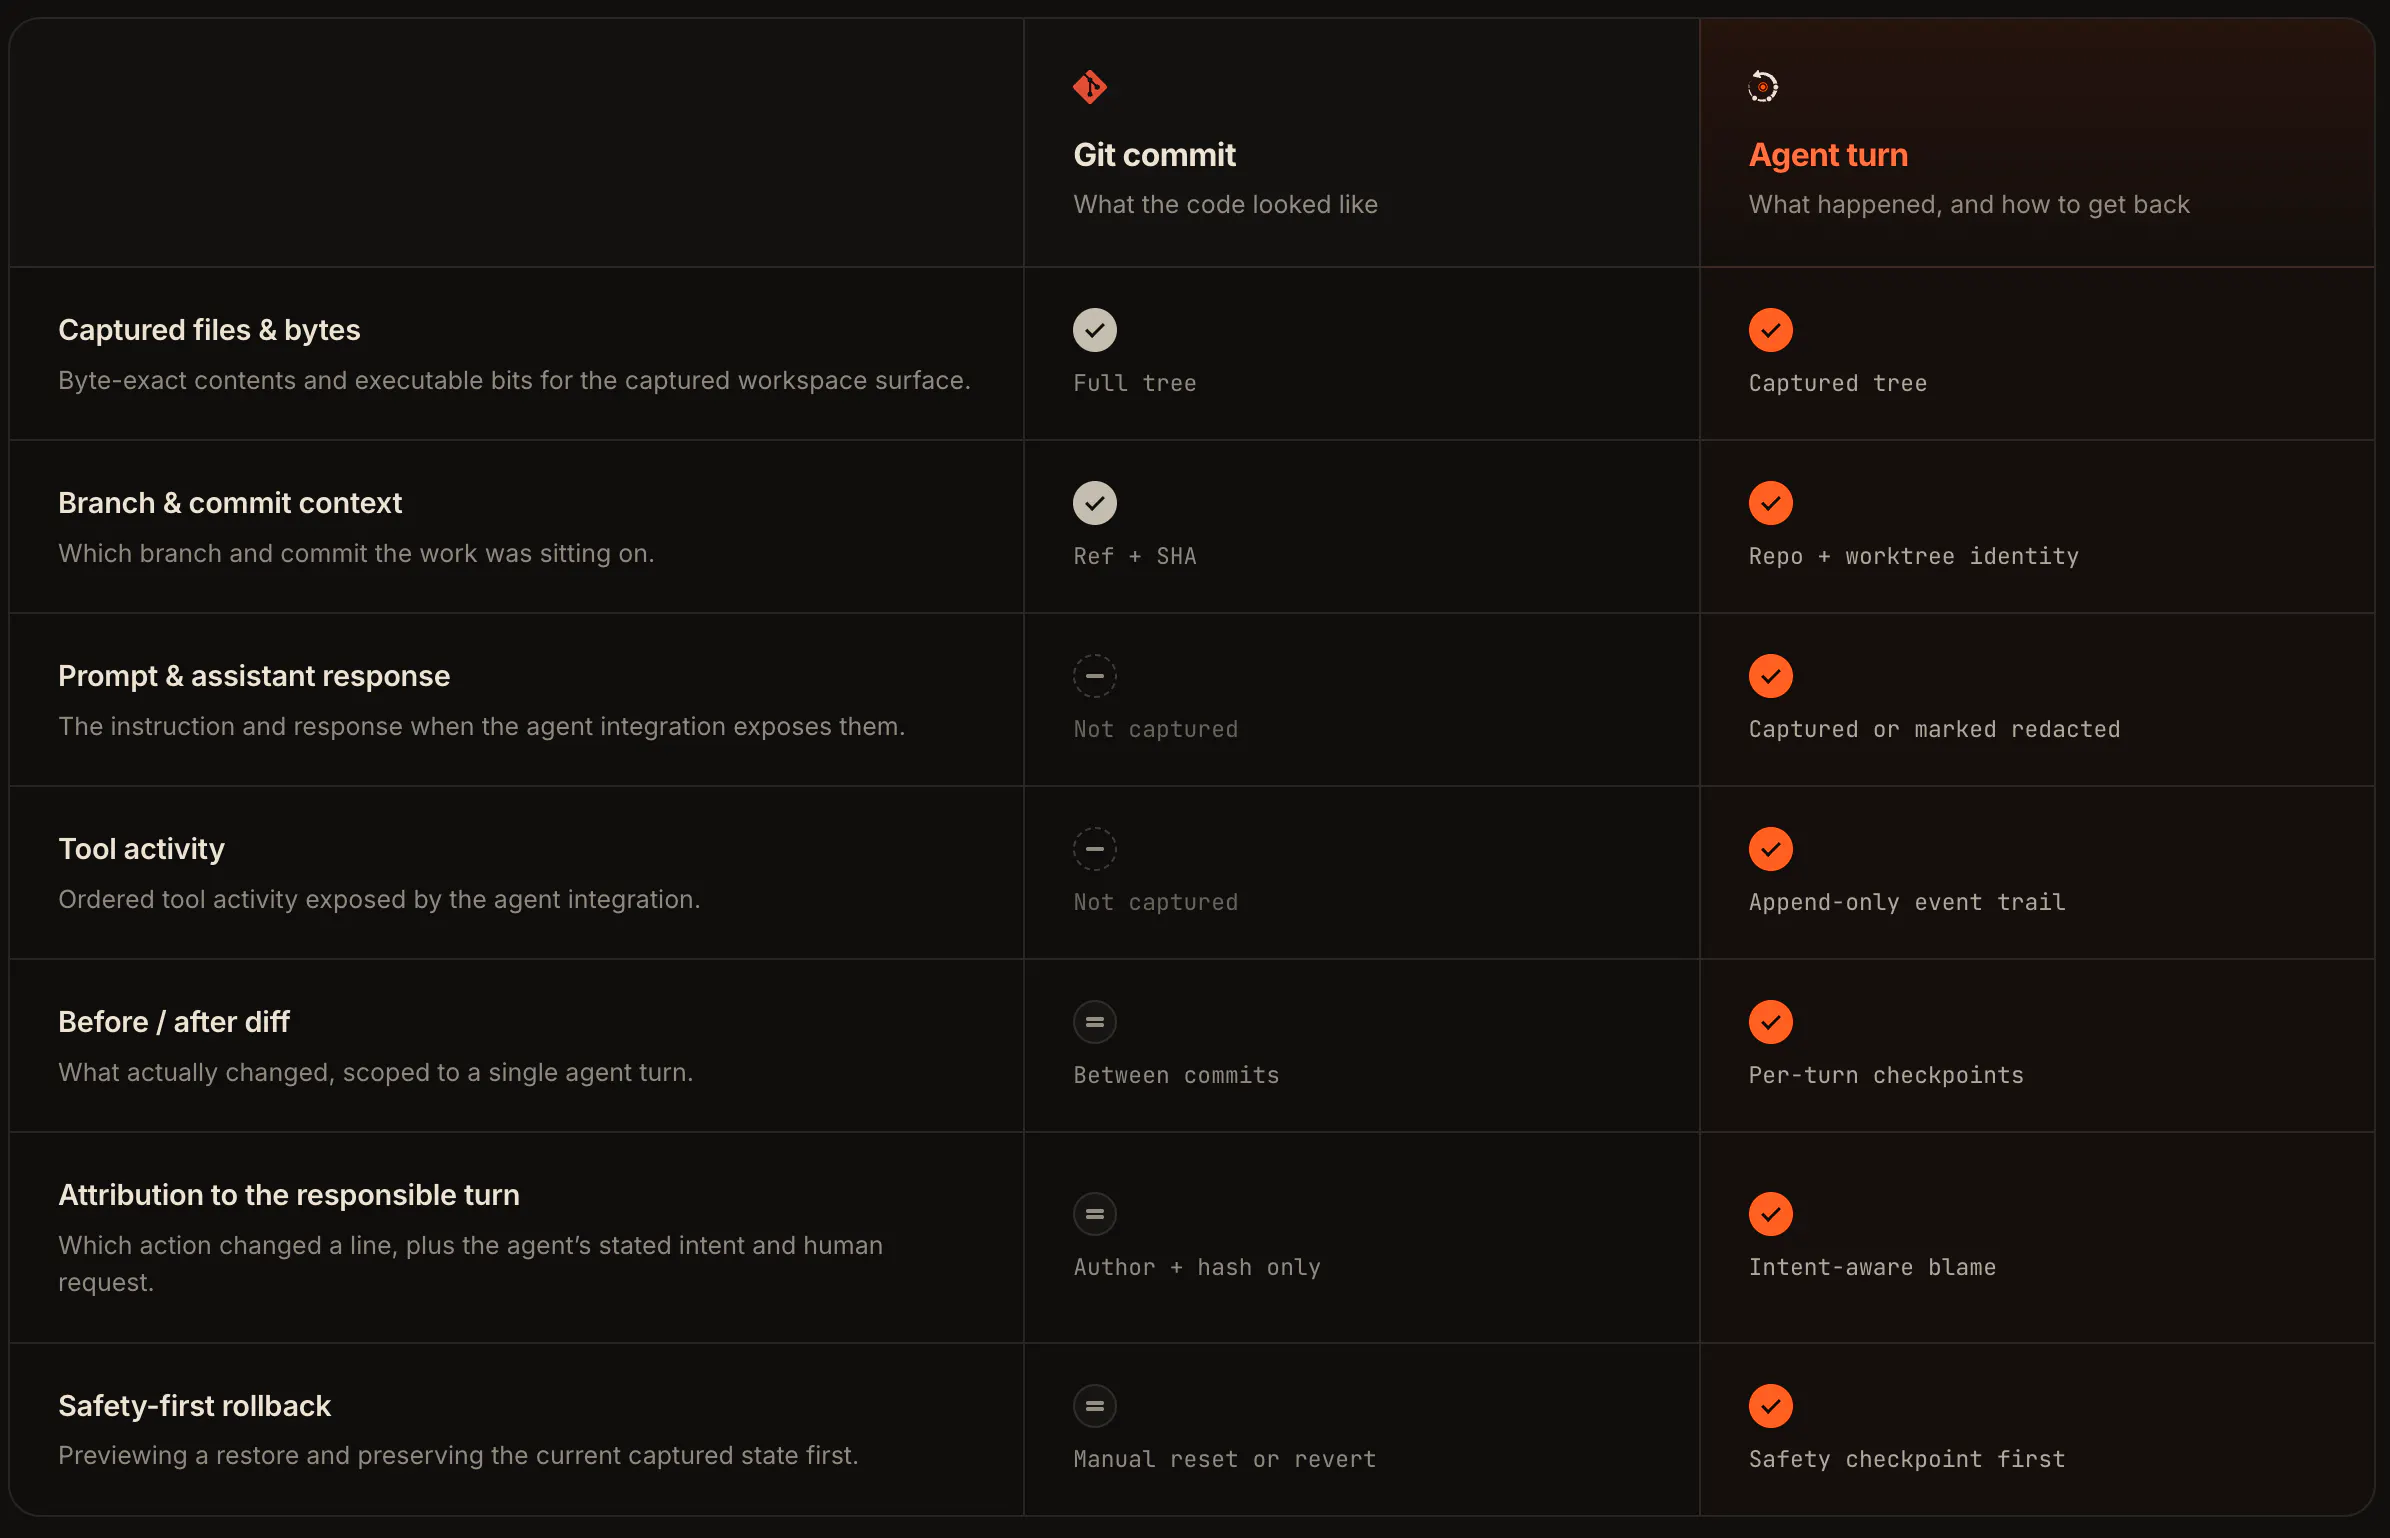The width and height of the screenshot is (2390, 1538).
Task: Click the equals icon above Manual reset or revert
Action: (x=1095, y=1406)
